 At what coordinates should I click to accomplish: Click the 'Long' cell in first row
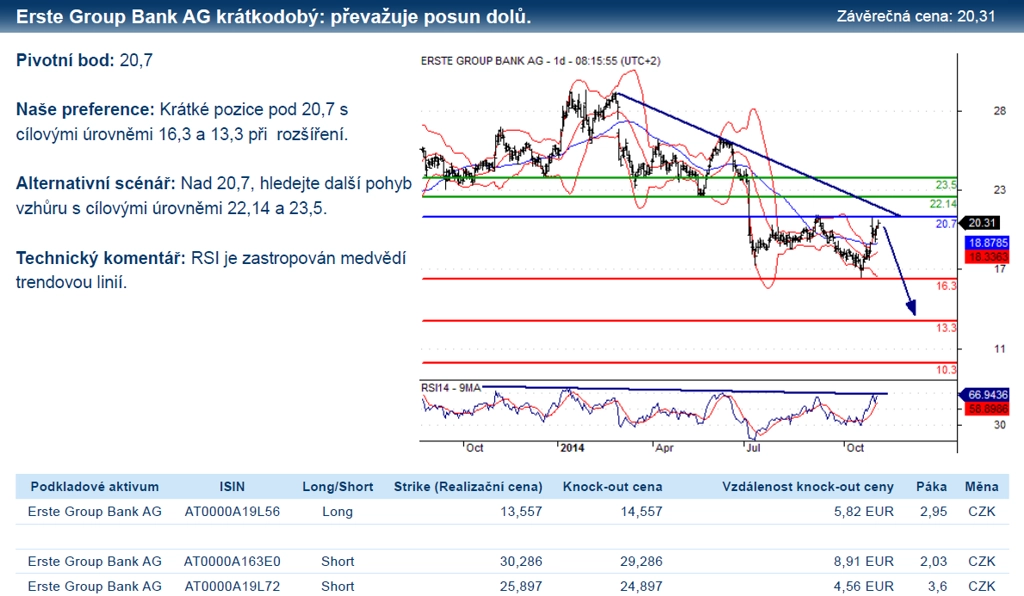338,512
